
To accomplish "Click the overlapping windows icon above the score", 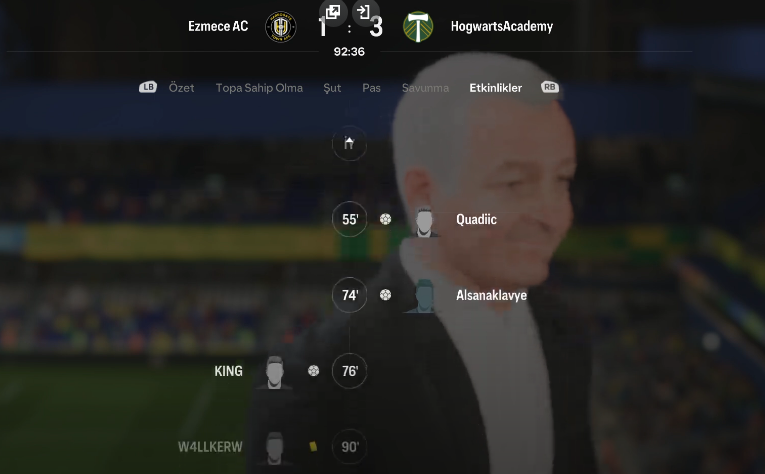I will click(333, 12).
